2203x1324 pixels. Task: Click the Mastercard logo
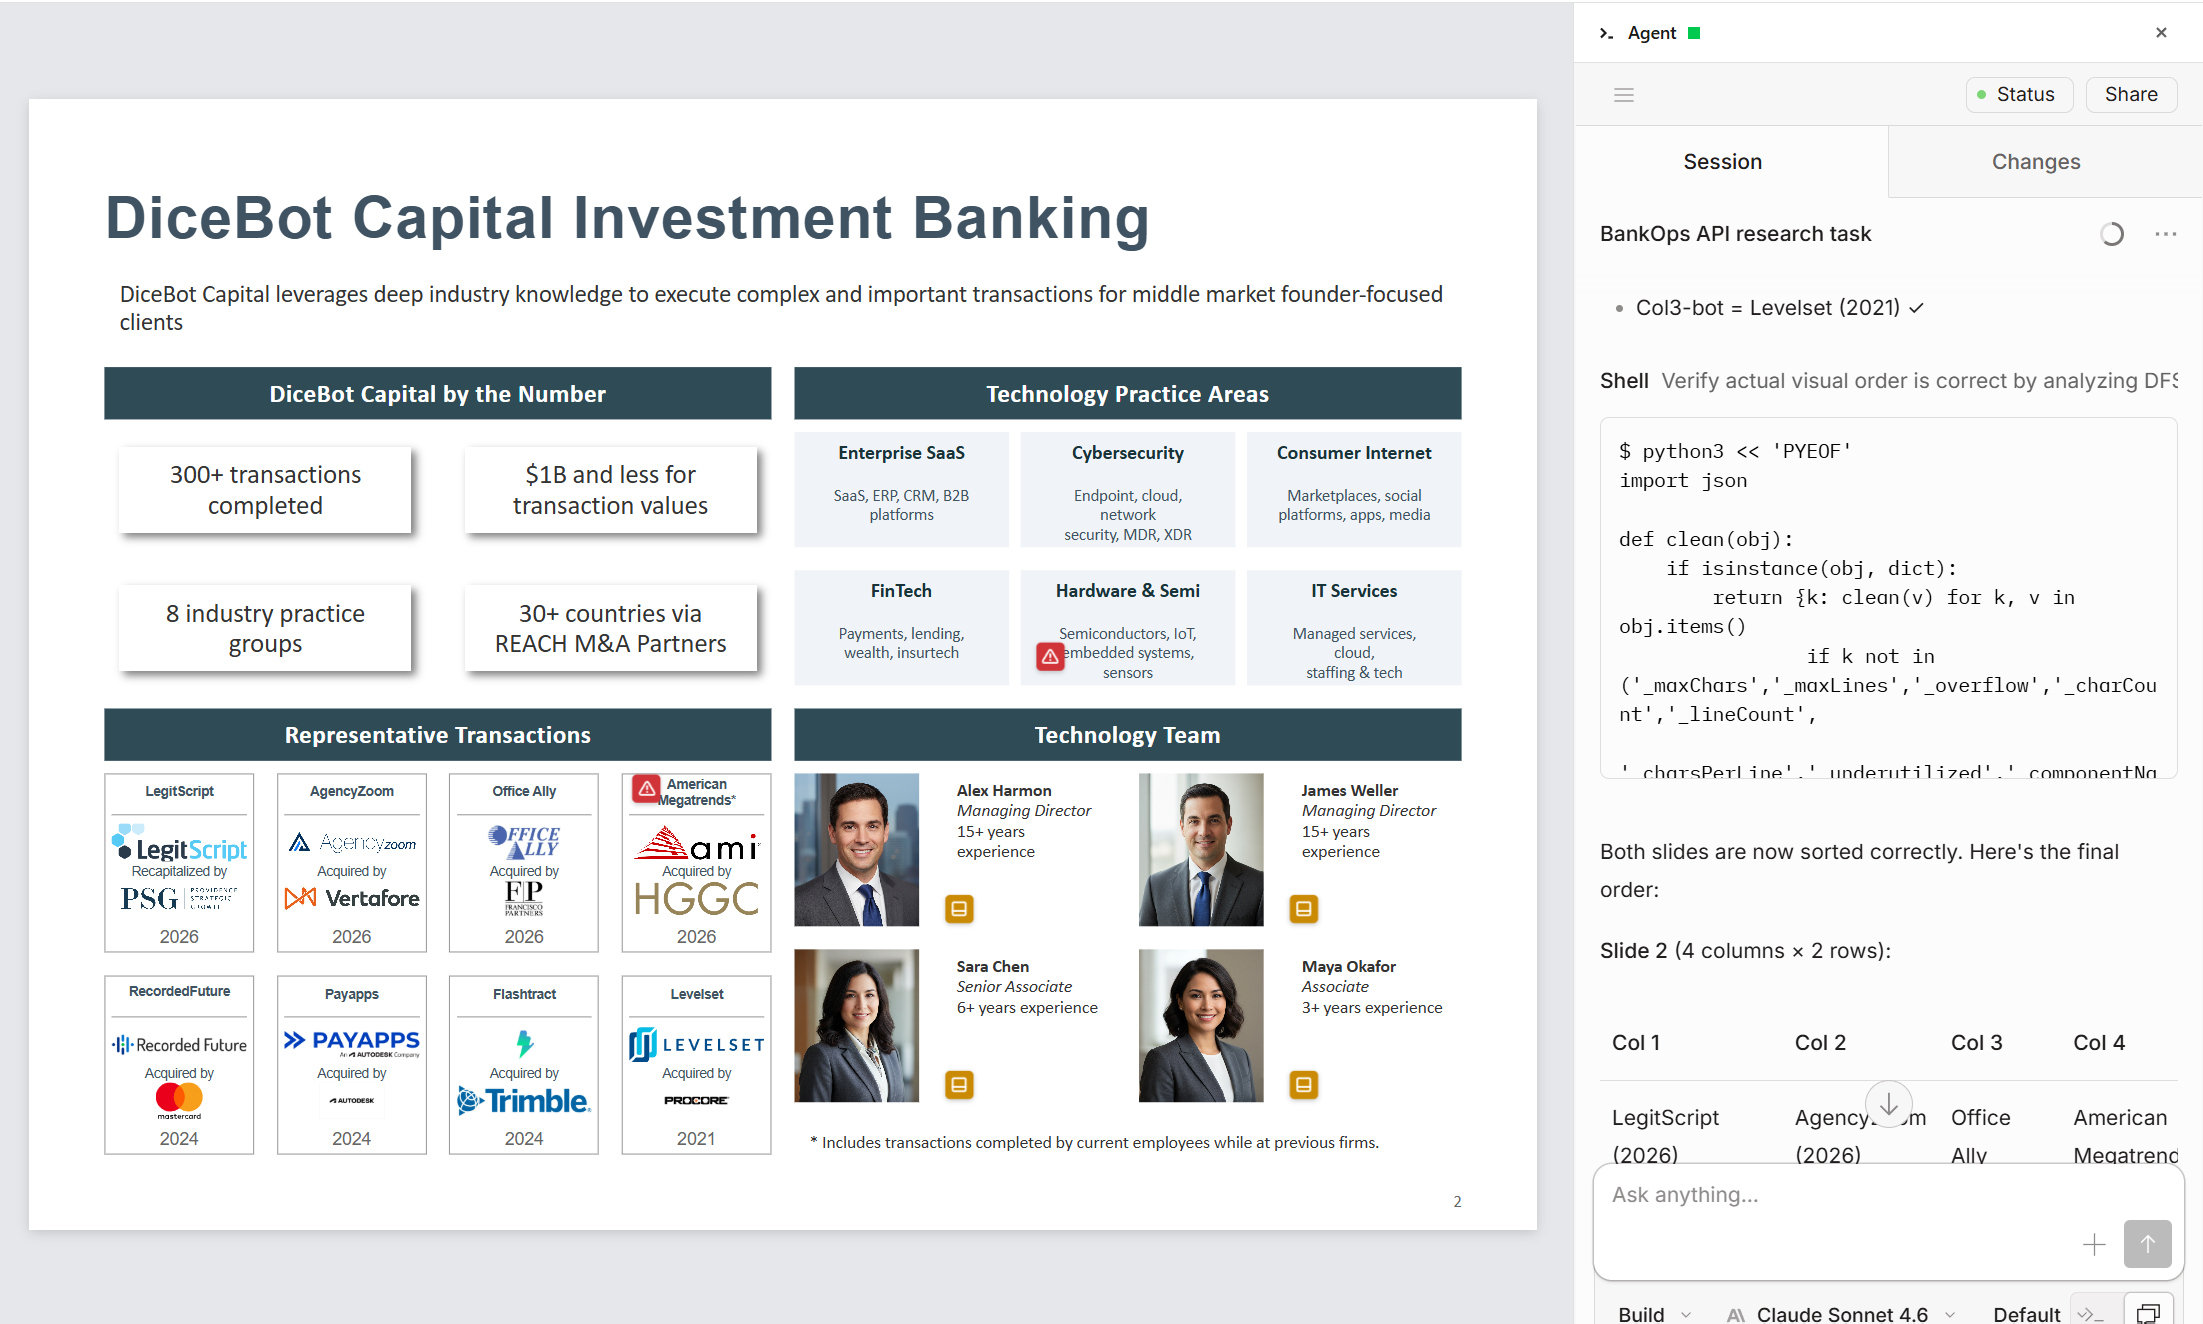click(179, 1101)
